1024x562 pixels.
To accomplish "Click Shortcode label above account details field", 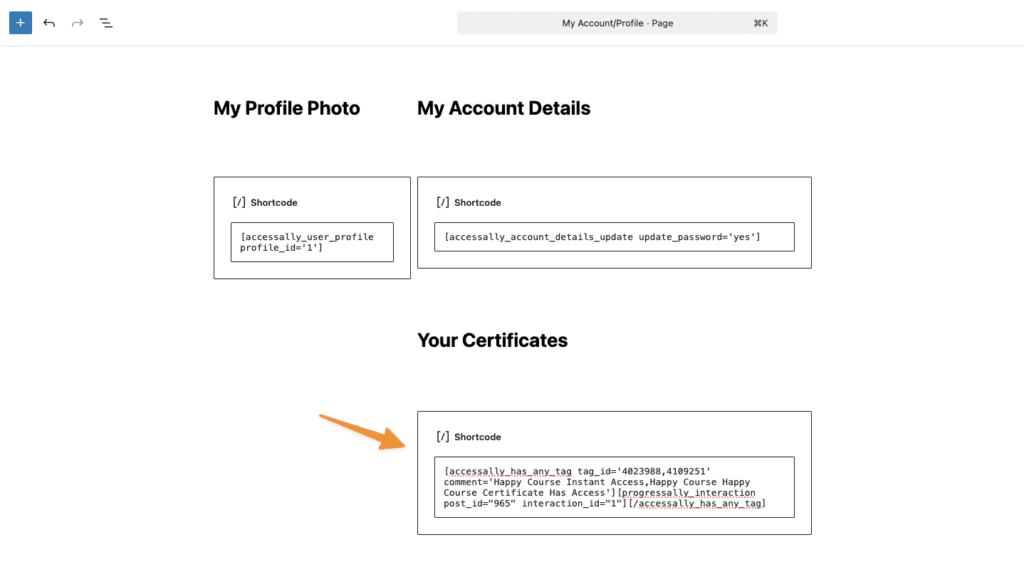I will pos(478,203).
